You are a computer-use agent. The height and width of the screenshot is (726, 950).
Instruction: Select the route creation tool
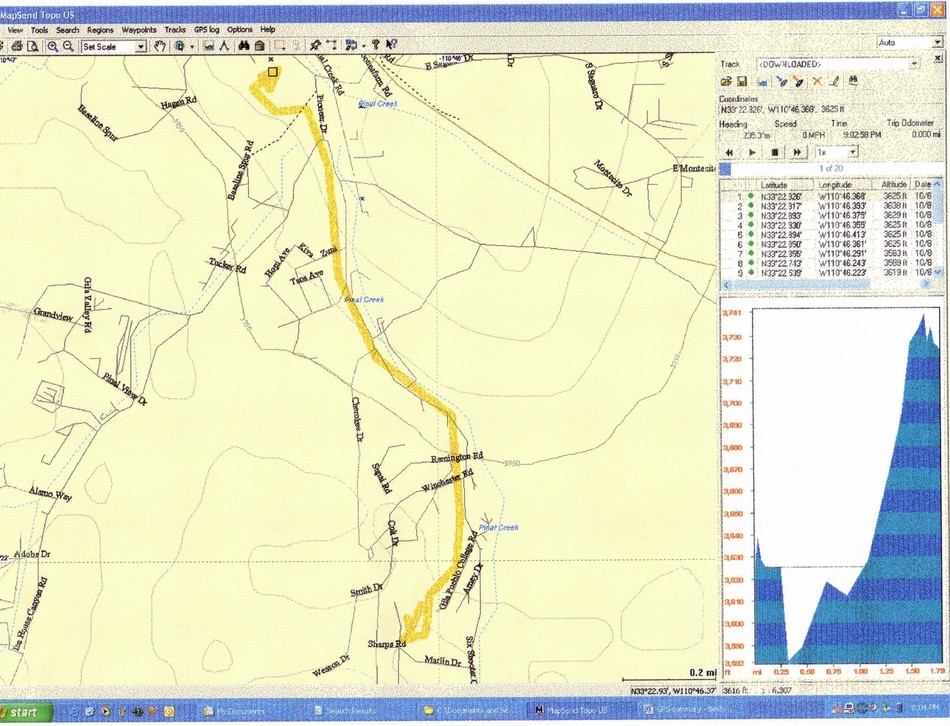tap(331, 45)
